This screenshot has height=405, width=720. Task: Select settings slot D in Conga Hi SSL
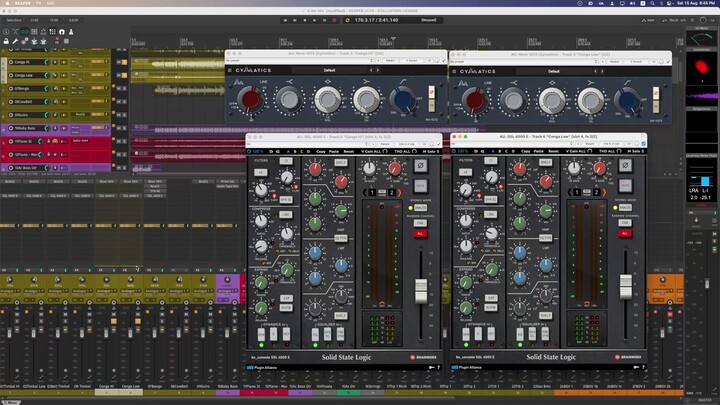pos(308,151)
